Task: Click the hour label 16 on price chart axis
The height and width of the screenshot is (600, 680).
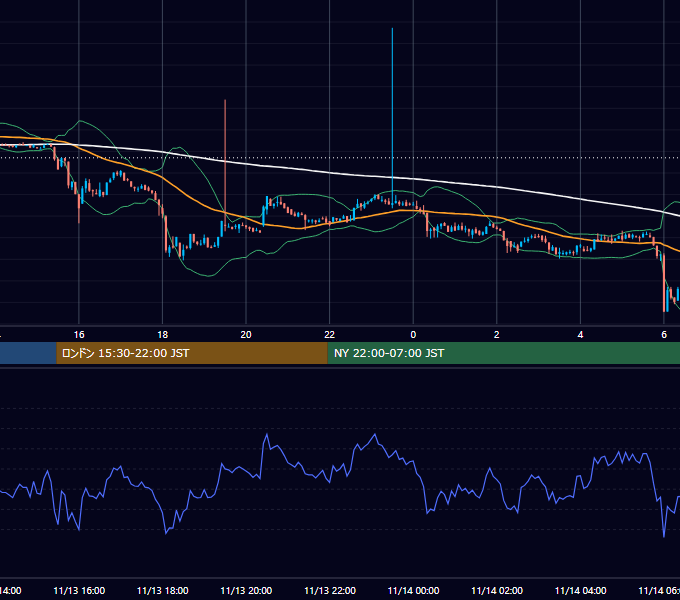Action: click(79, 335)
